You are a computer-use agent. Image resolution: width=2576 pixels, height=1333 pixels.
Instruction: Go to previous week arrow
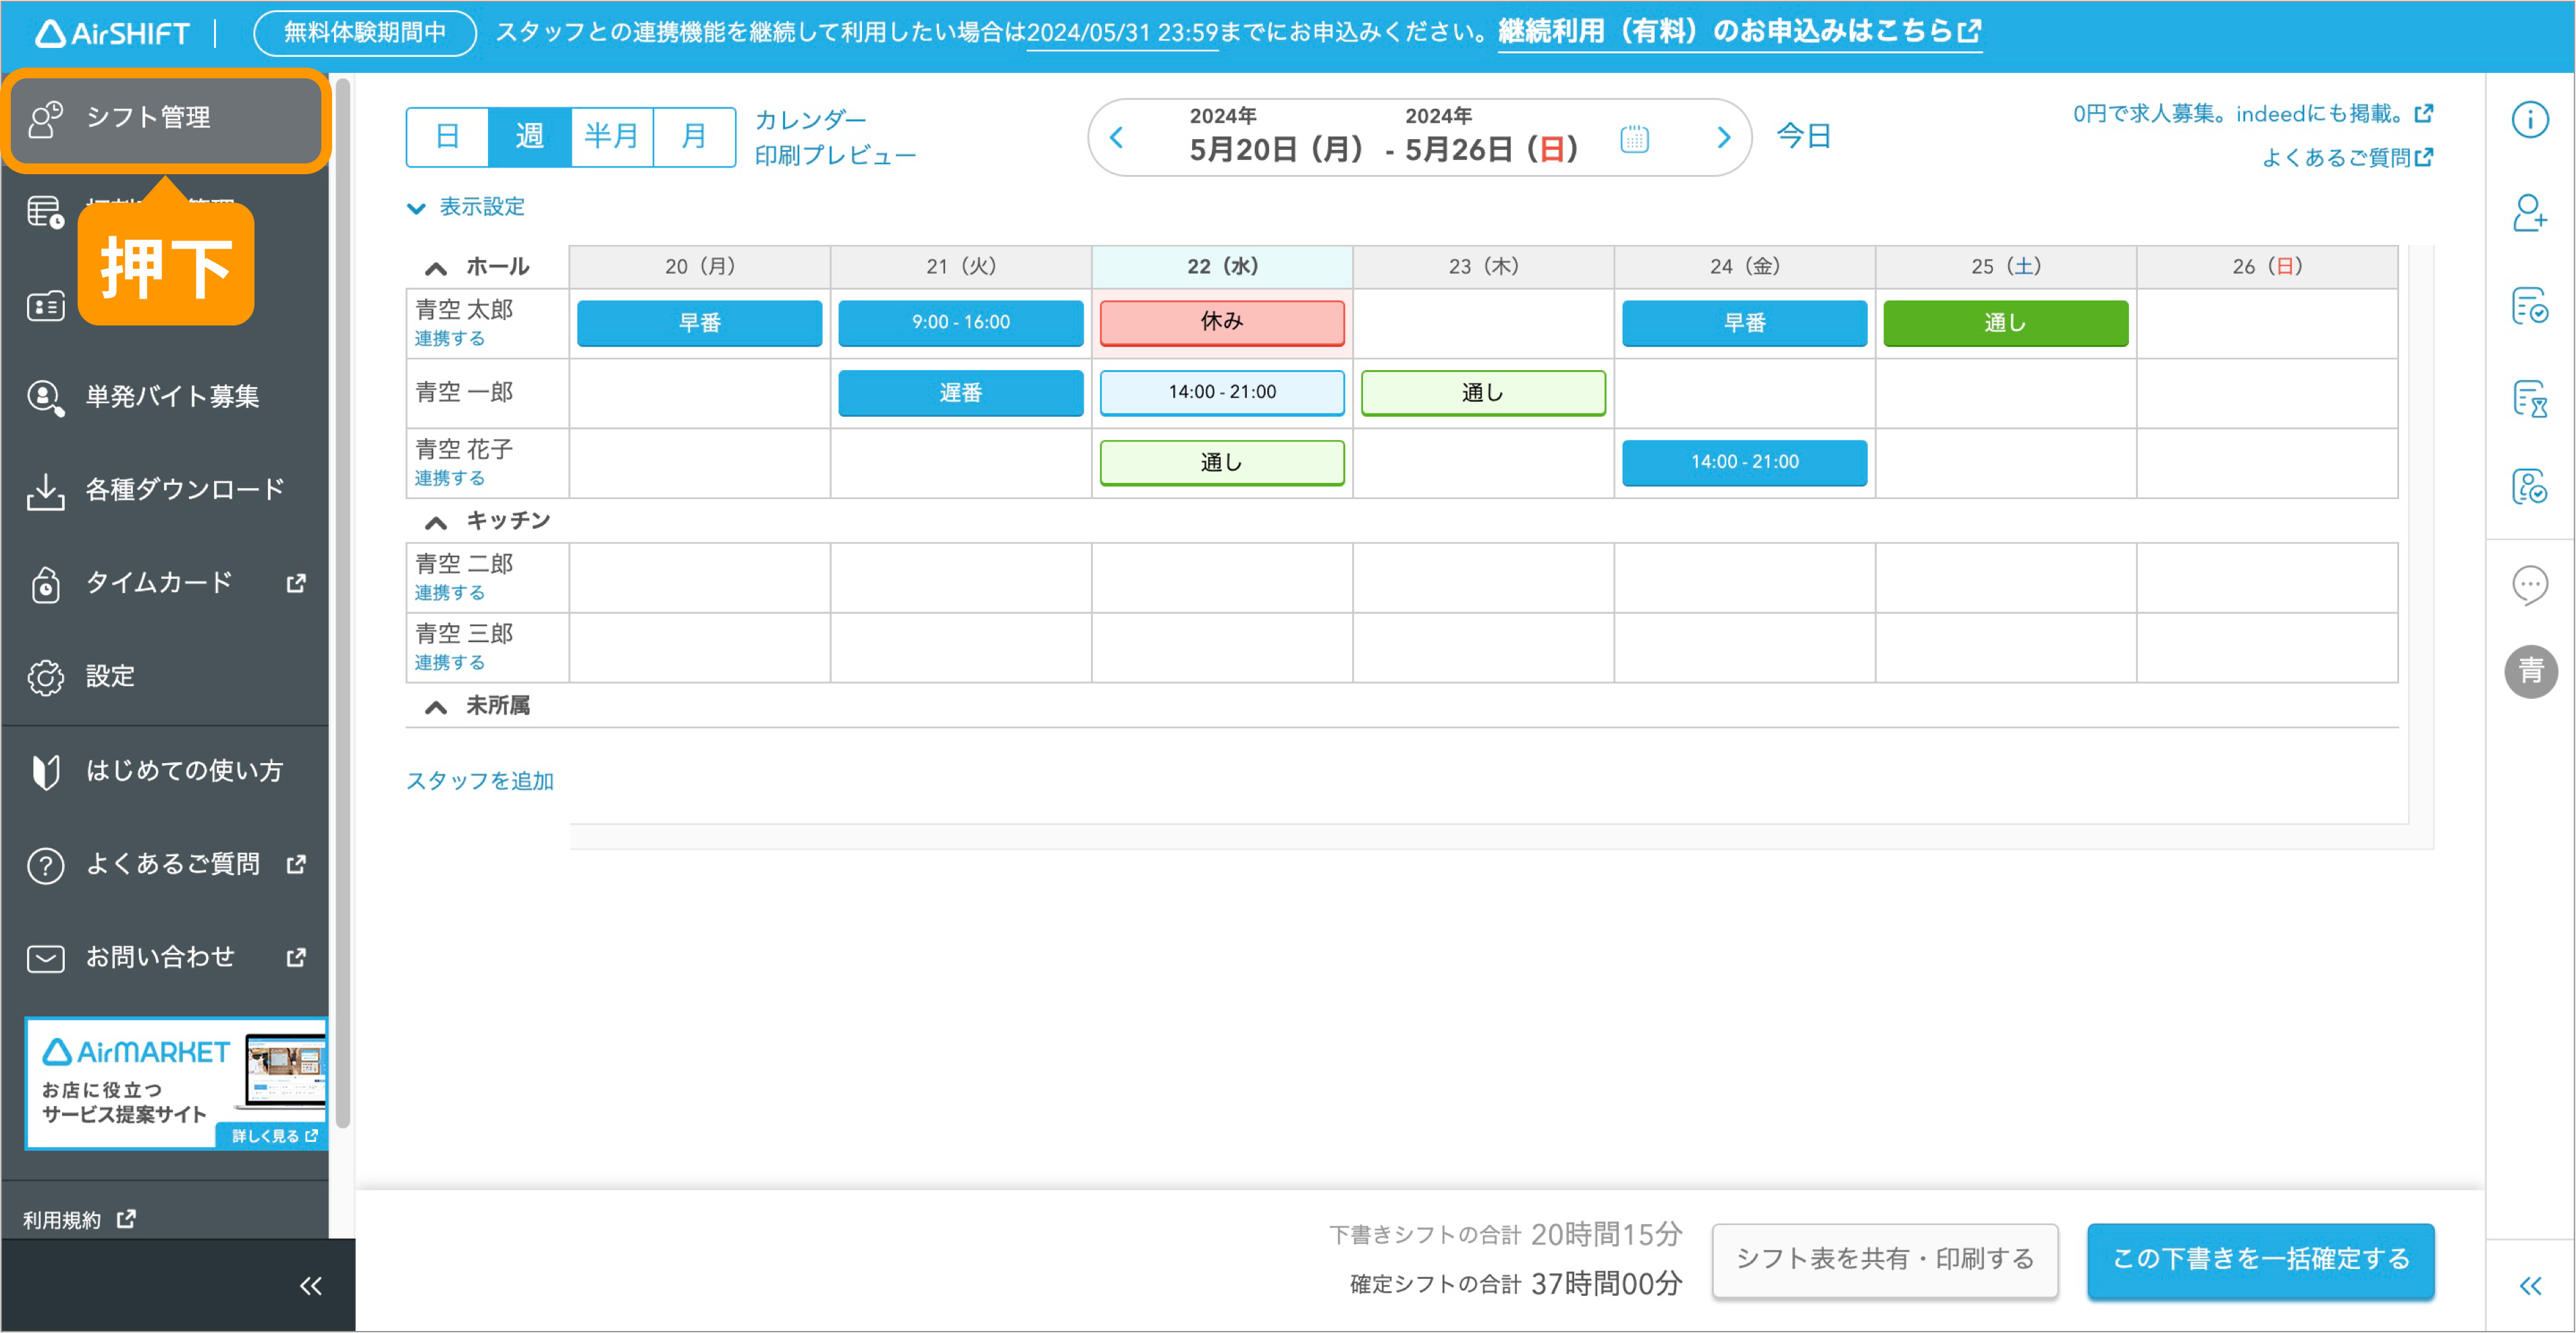(1116, 138)
